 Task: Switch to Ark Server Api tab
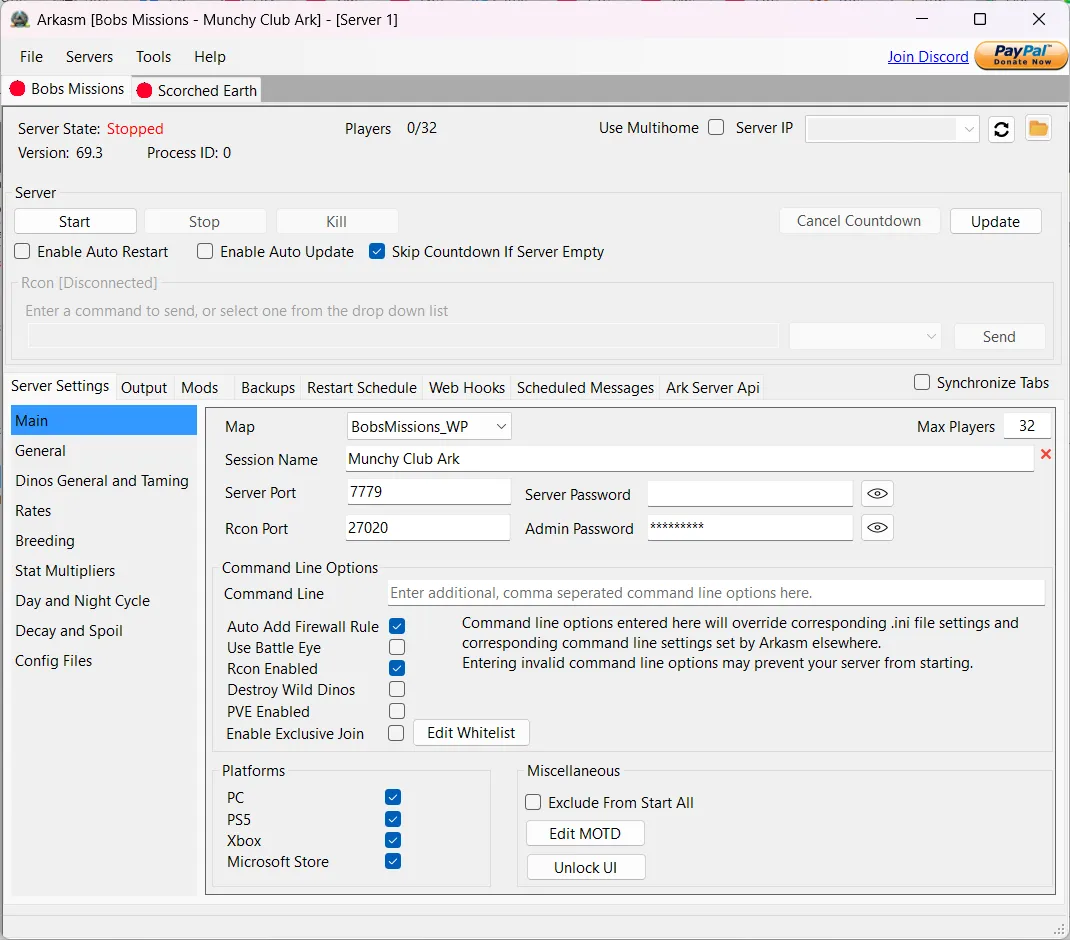pyautogui.click(x=712, y=388)
